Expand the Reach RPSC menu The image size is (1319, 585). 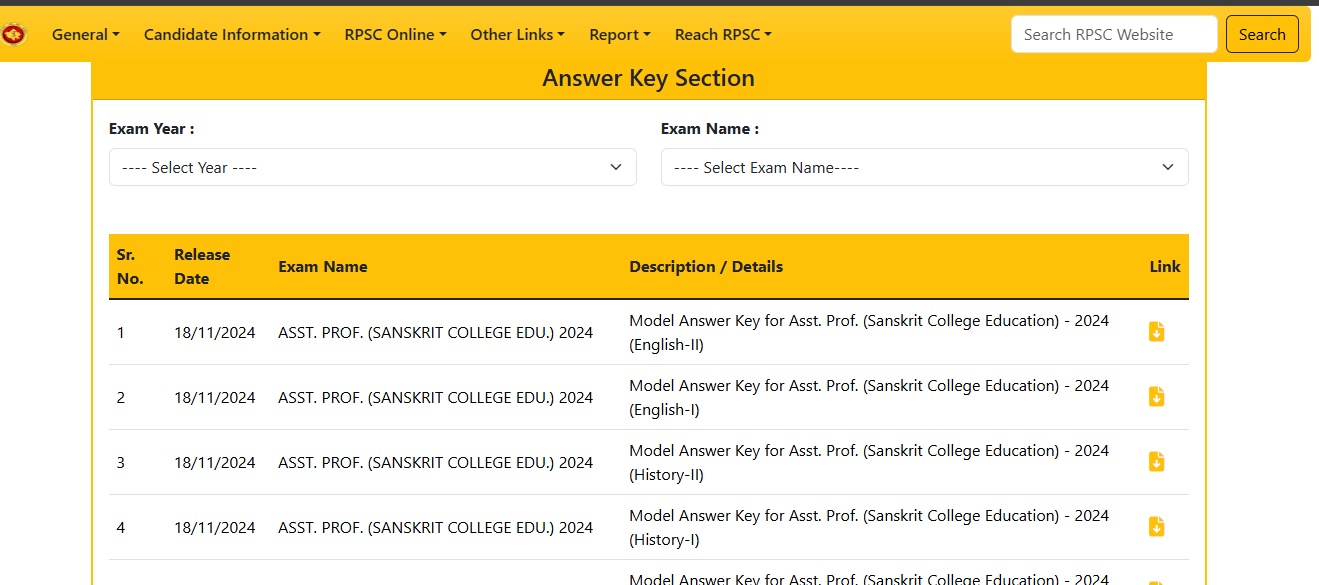coord(722,34)
